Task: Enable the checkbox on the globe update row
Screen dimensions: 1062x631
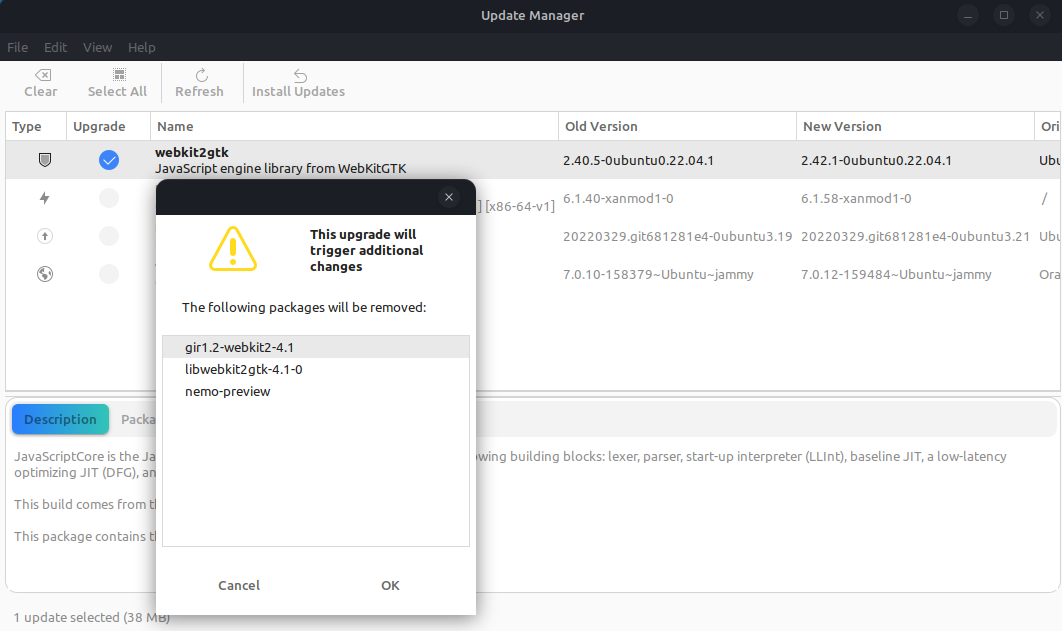Action: pos(109,274)
